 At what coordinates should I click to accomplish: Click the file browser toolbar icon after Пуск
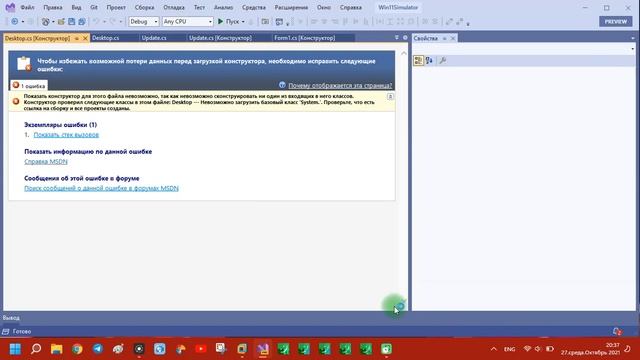[x=265, y=21]
